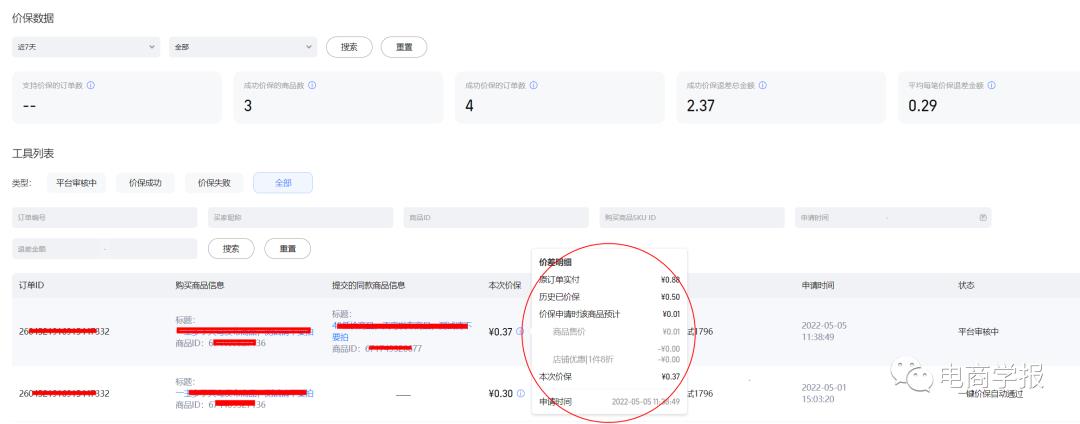
Task: Select the 2022-05-01 15:03:20 application time
Action: click(824, 394)
